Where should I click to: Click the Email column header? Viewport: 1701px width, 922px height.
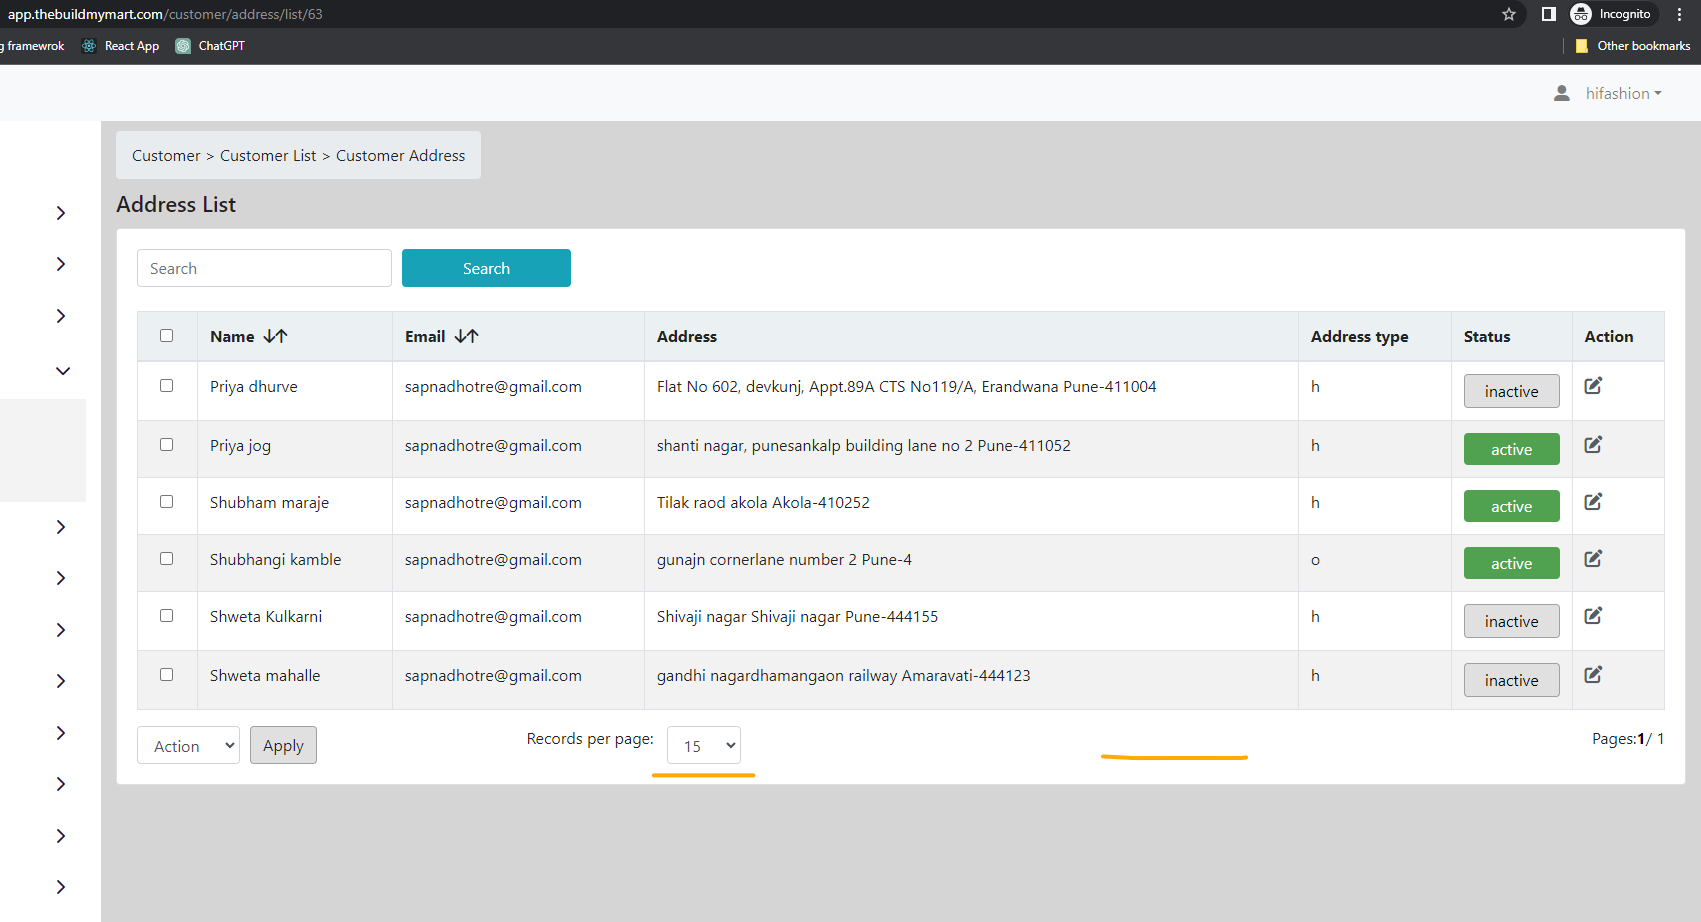(425, 337)
